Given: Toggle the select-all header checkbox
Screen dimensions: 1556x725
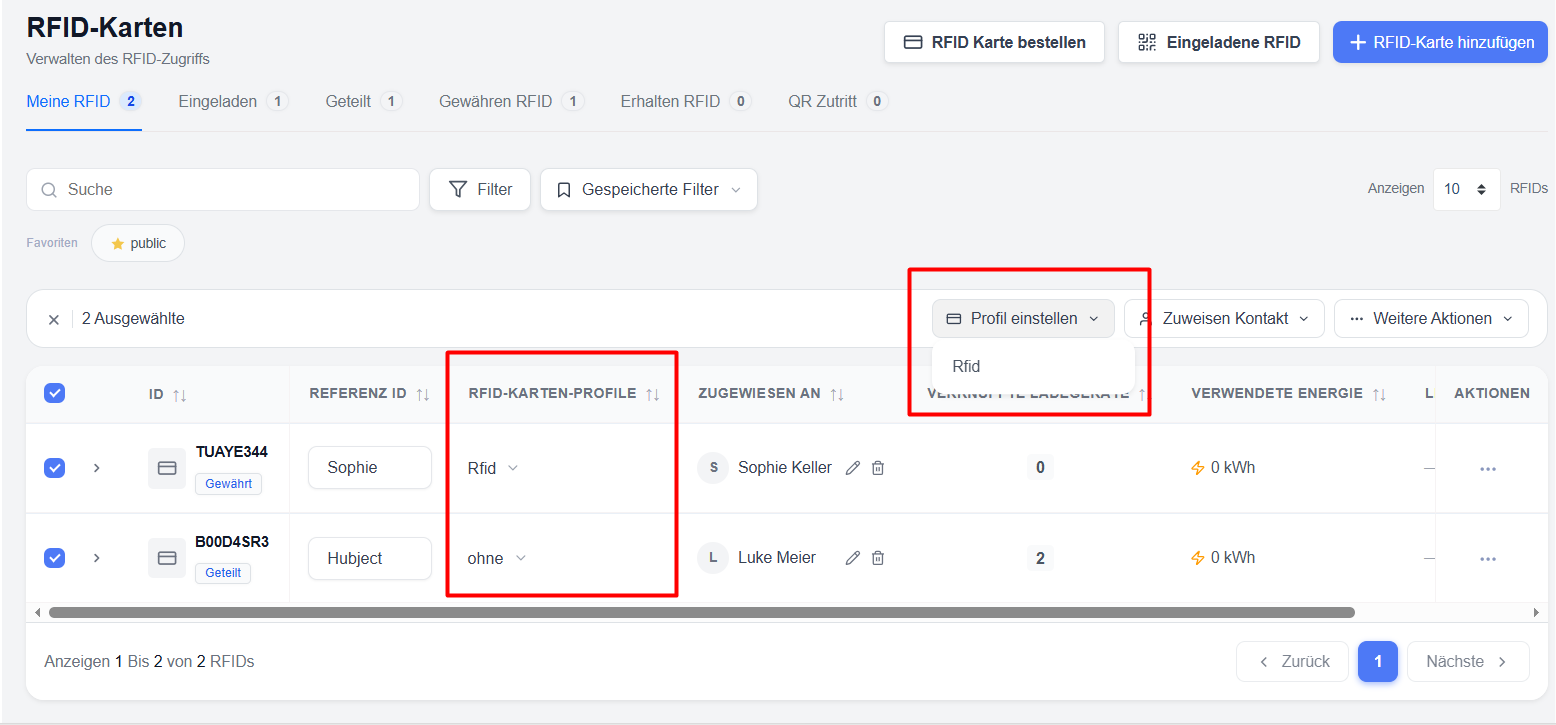Looking at the screenshot, I should [x=55, y=393].
